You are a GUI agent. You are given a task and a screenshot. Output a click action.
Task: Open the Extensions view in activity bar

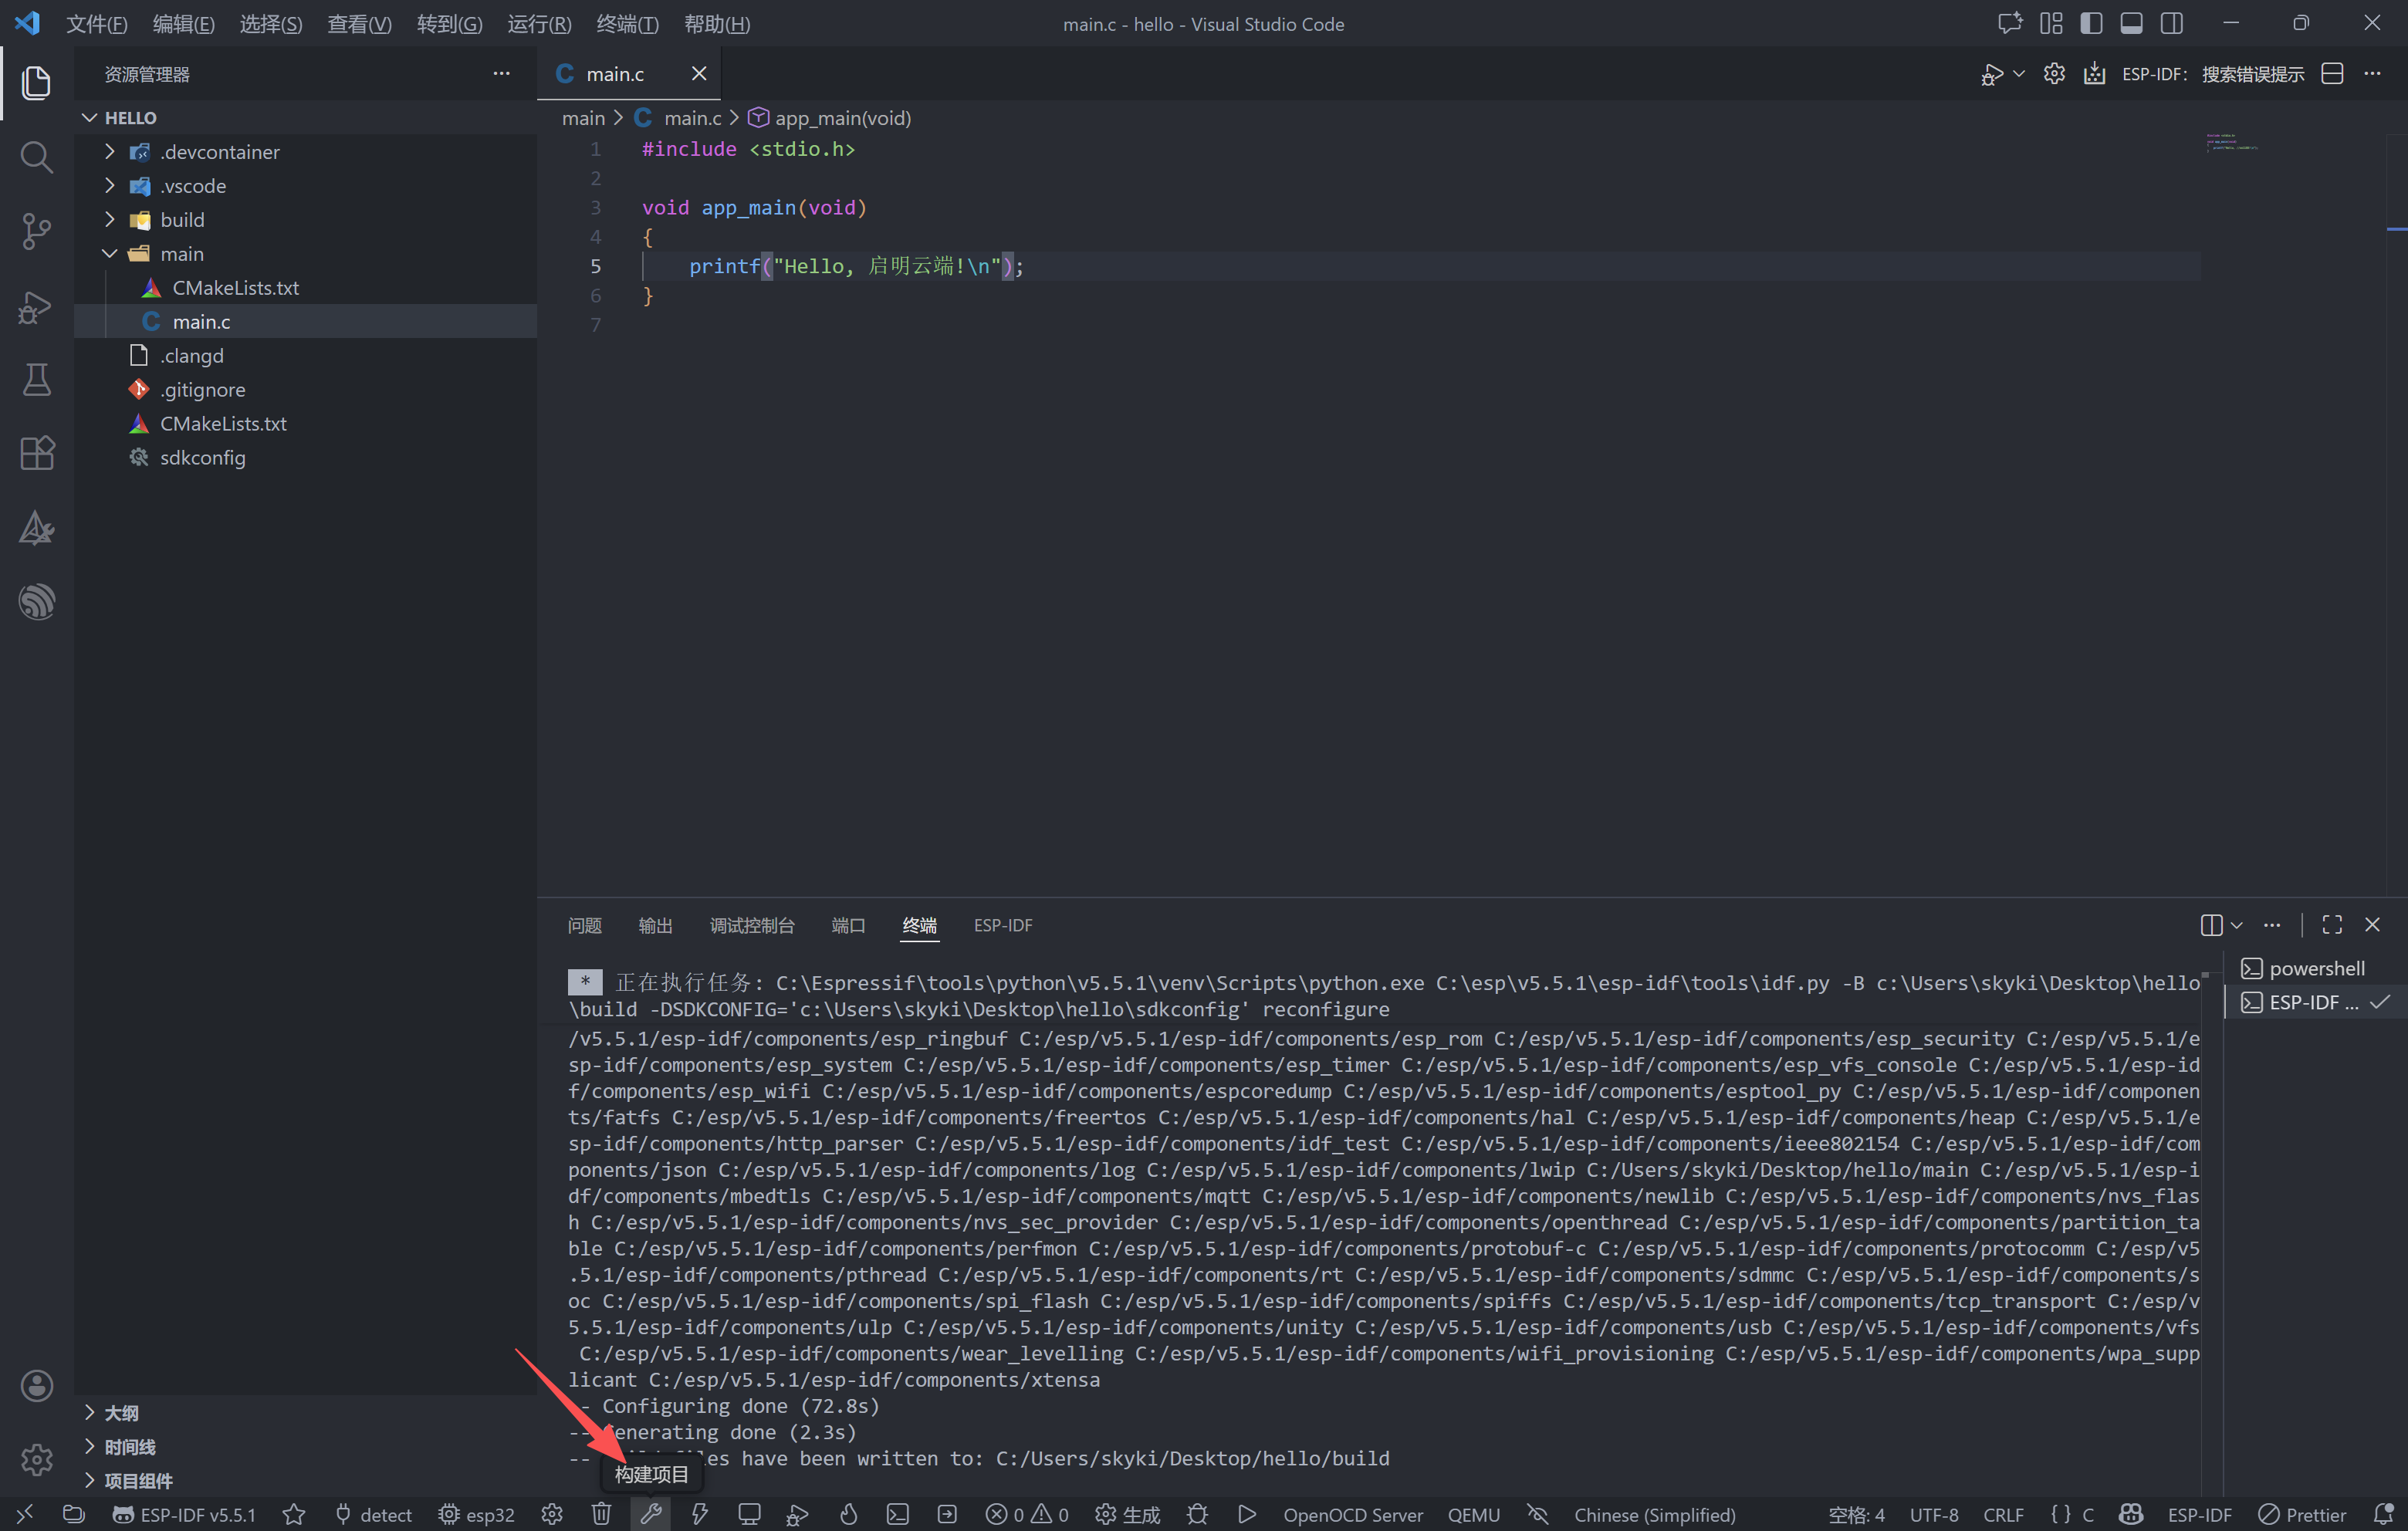pos(36,453)
